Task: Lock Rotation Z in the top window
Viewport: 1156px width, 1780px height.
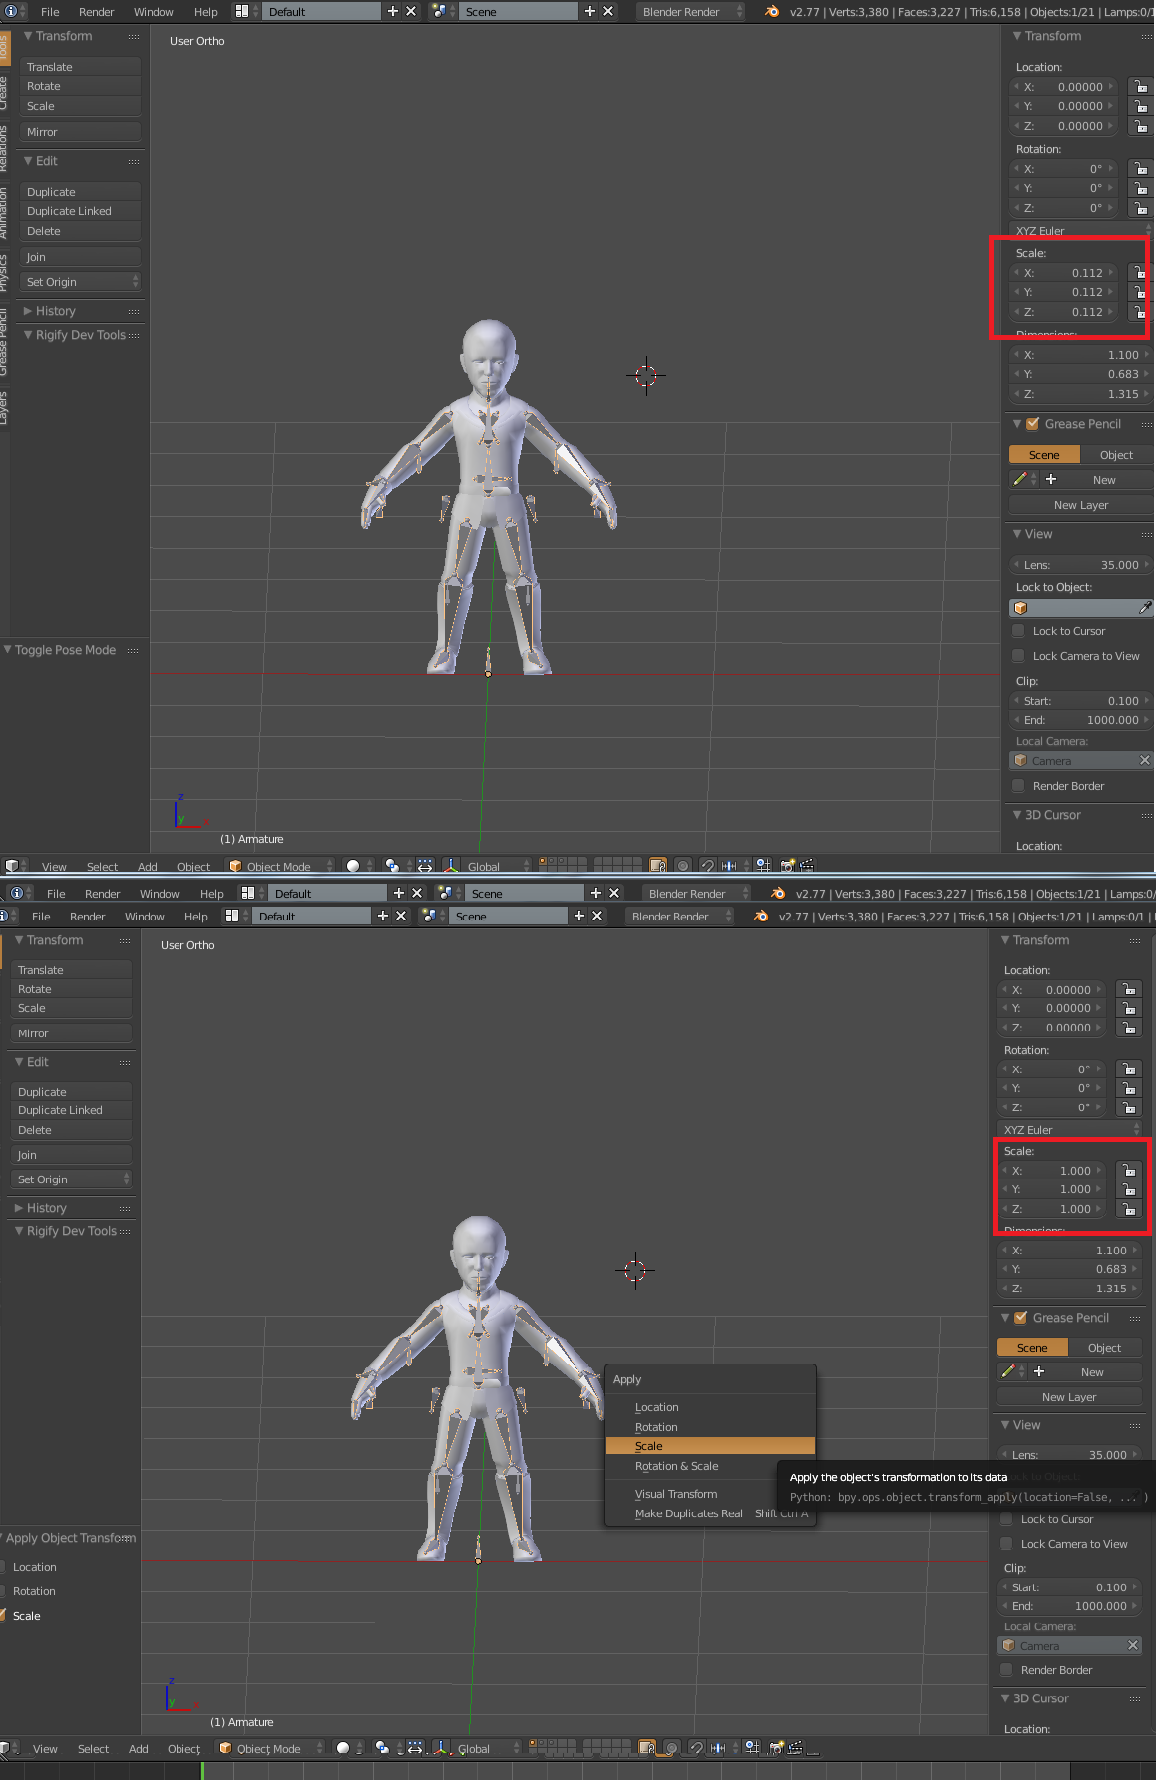Action: tap(1140, 208)
